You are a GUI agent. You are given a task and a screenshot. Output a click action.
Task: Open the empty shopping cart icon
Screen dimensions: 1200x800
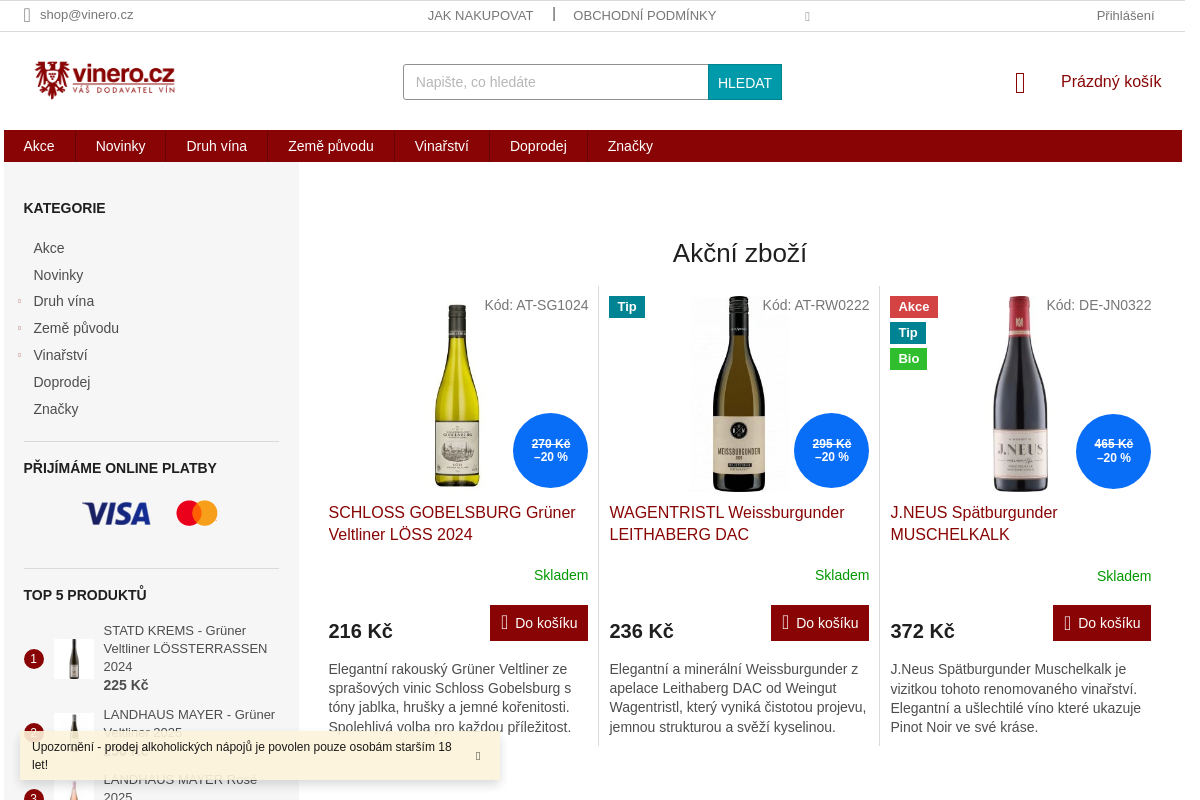pyautogui.click(x=1020, y=83)
